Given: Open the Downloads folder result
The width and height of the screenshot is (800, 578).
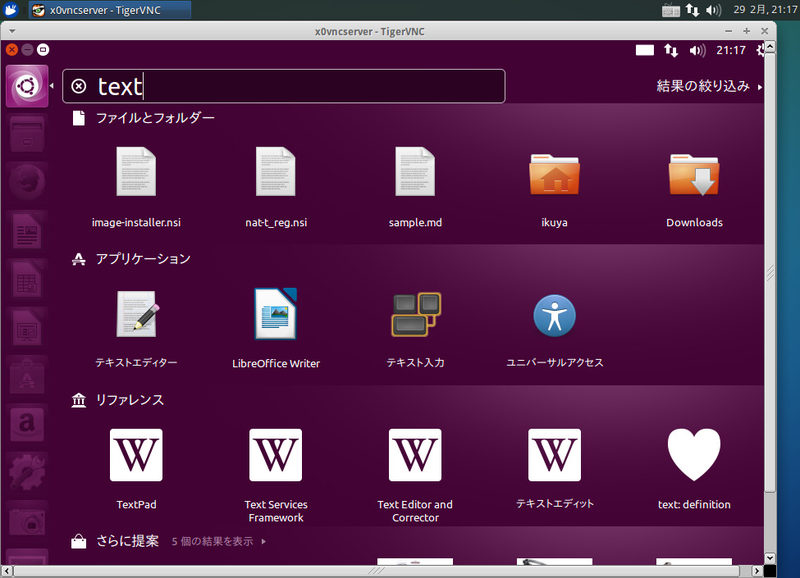Looking at the screenshot, I should tap(694, 187).
